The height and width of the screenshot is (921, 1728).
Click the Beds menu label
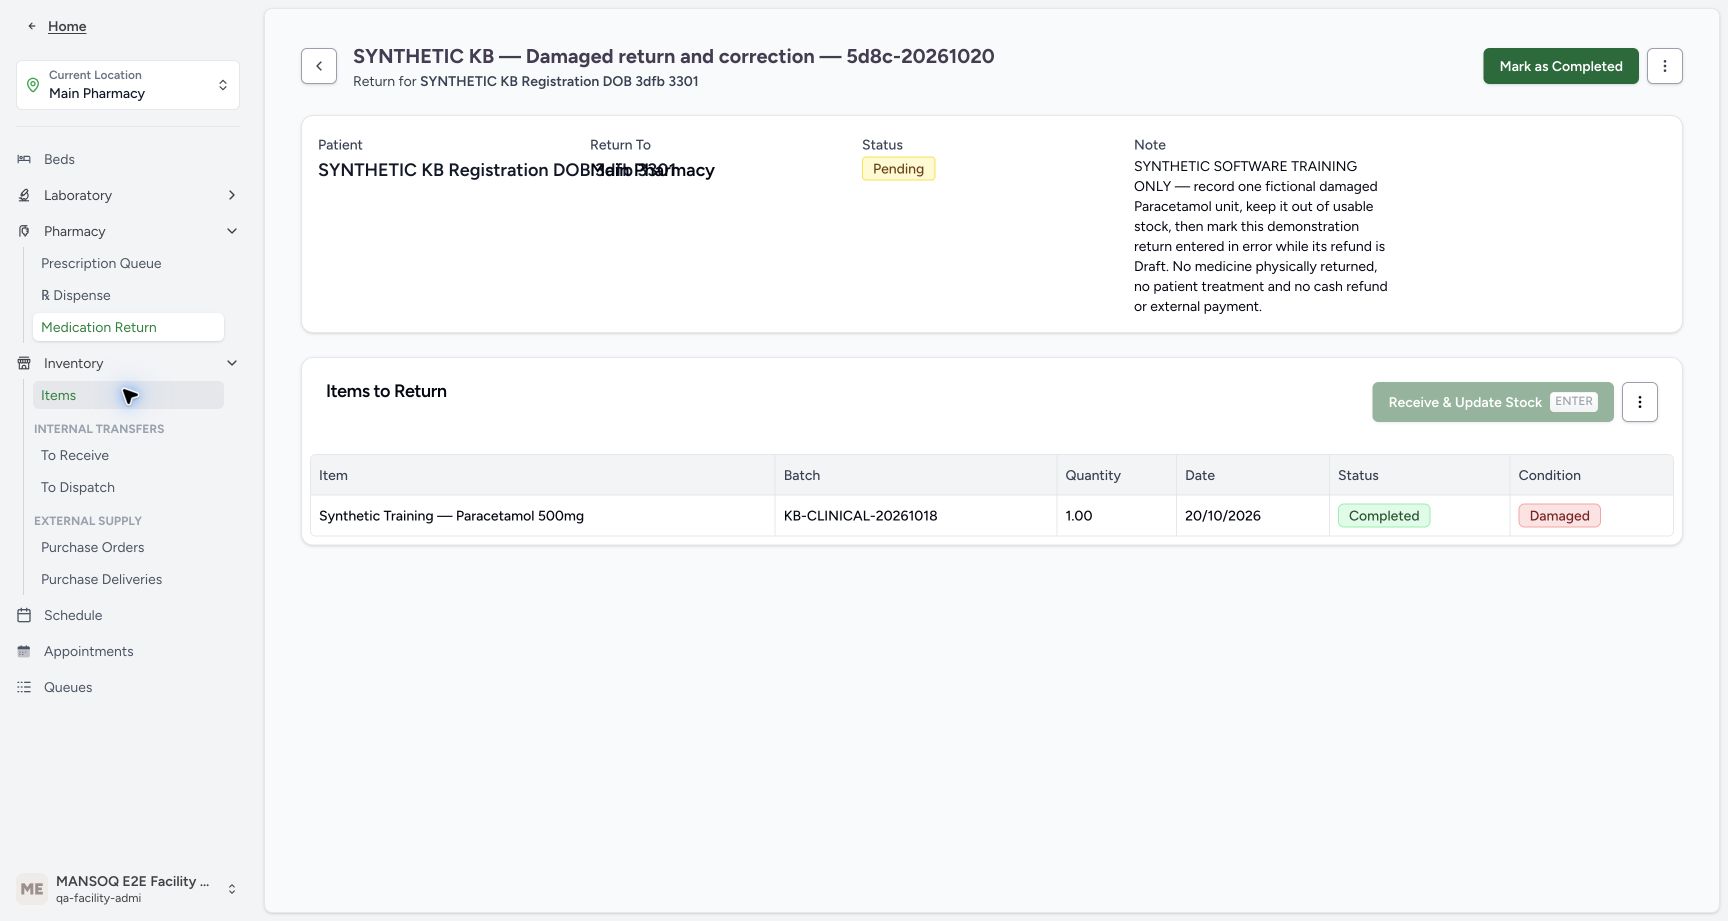pos(59,159)
